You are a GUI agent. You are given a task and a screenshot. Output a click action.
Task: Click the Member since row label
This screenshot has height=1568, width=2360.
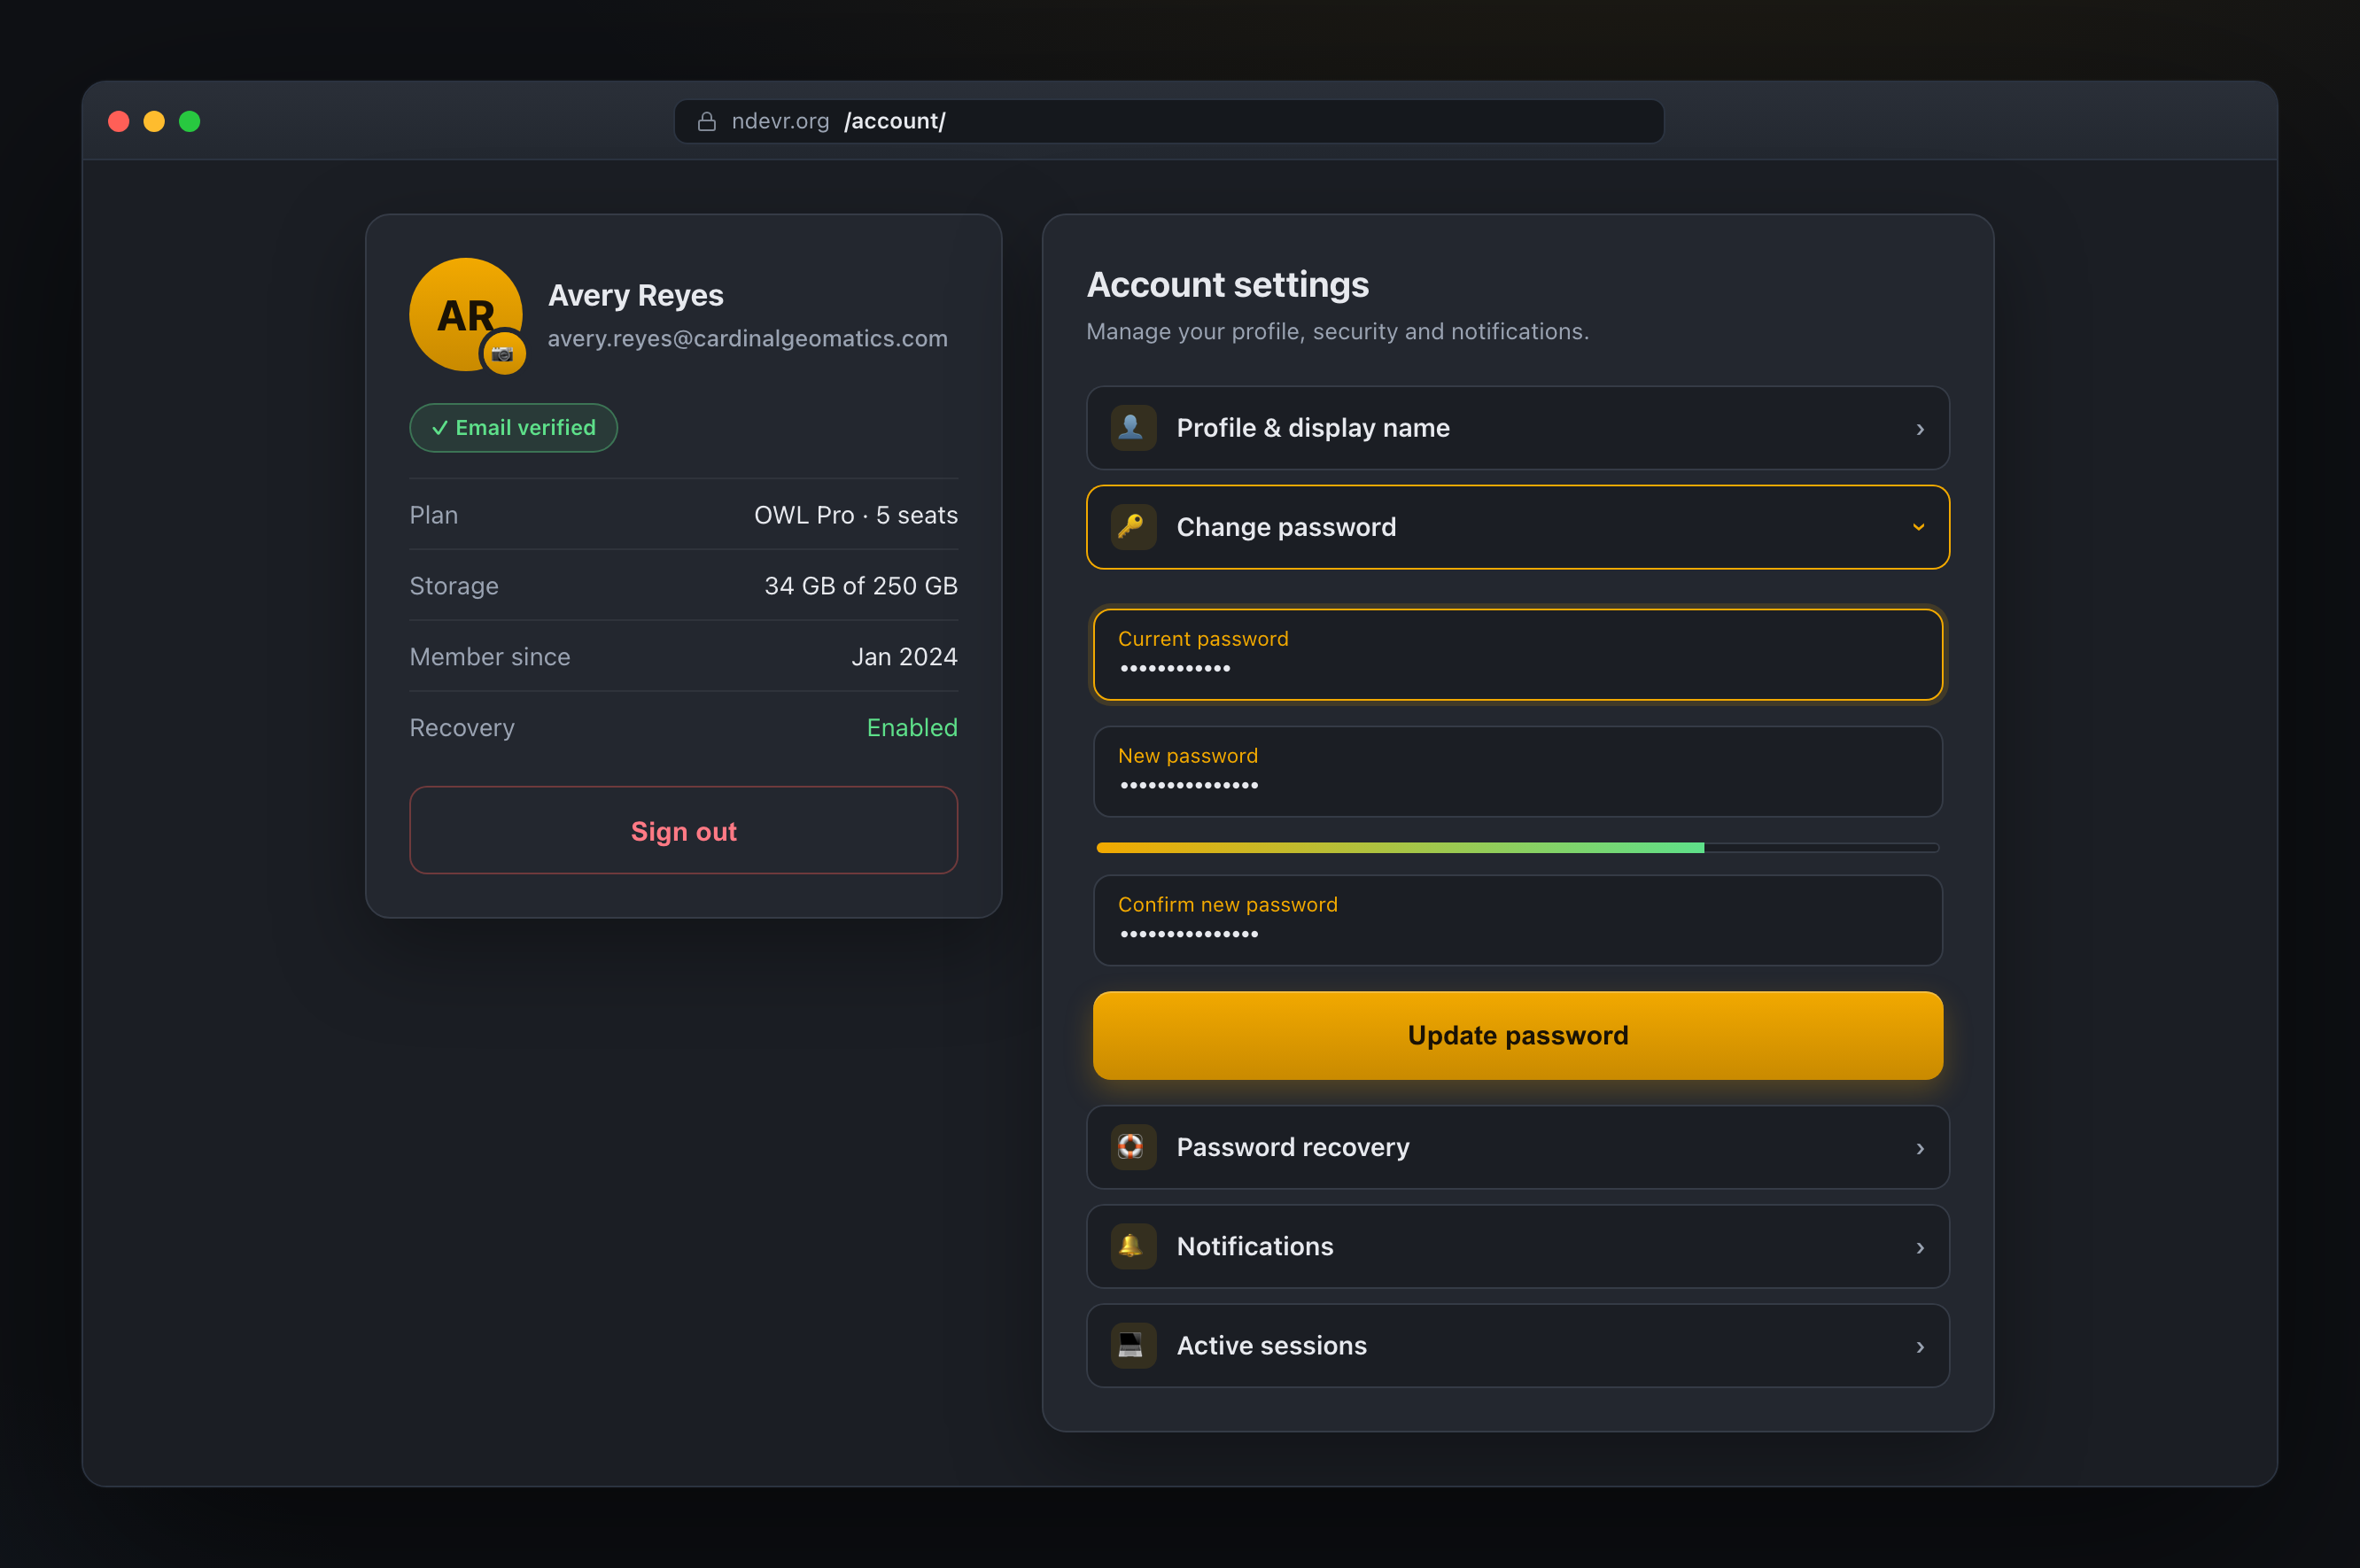point(489,657)
